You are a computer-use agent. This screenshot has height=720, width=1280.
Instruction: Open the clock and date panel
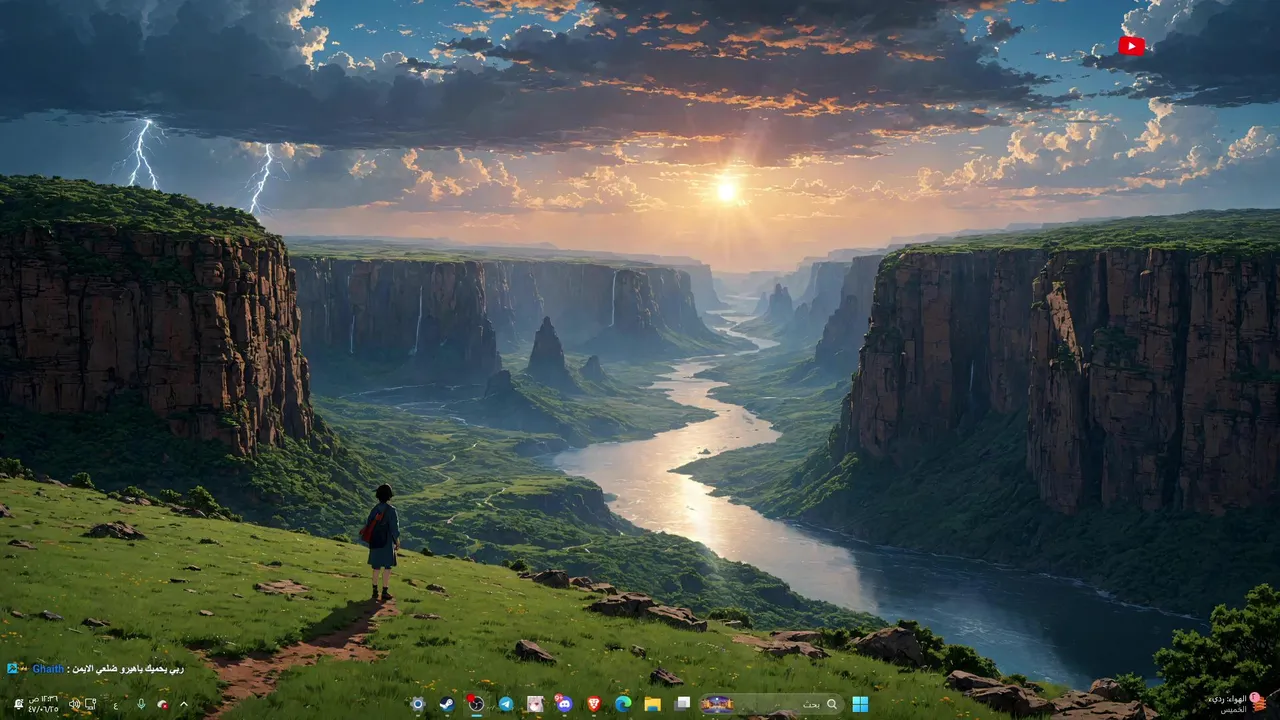coord(43,704)
